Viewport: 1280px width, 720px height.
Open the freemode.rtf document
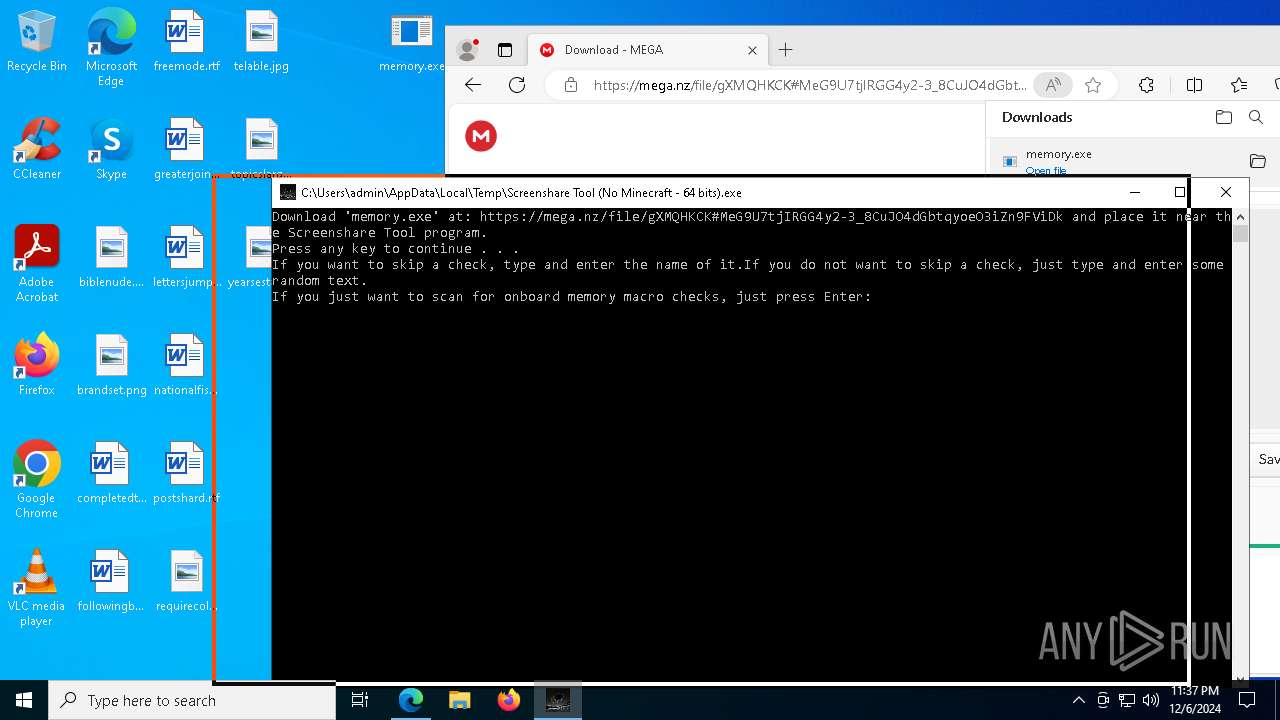point(186,42)
